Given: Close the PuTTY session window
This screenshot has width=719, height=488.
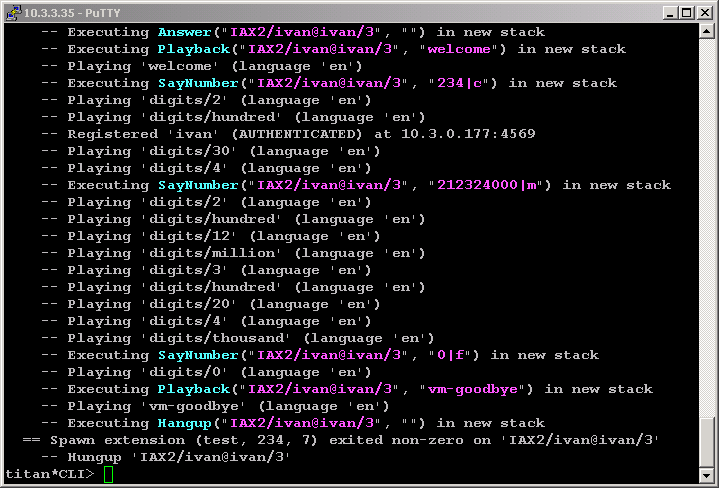Looking at the screenshot, I should click(x=704, y=12).
